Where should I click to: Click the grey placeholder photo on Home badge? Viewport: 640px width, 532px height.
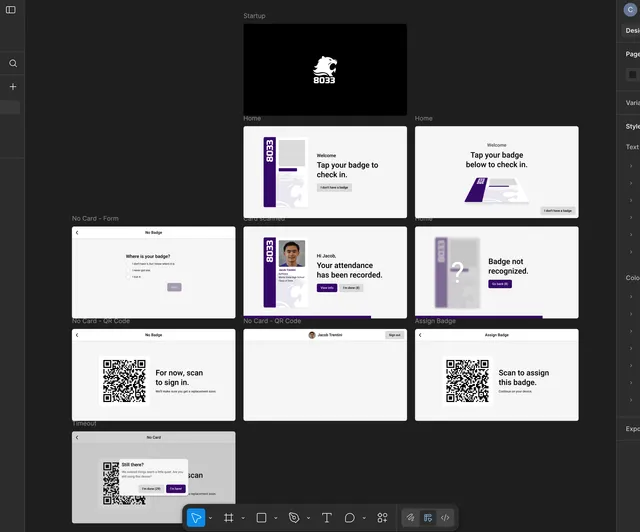pos(292,153)
